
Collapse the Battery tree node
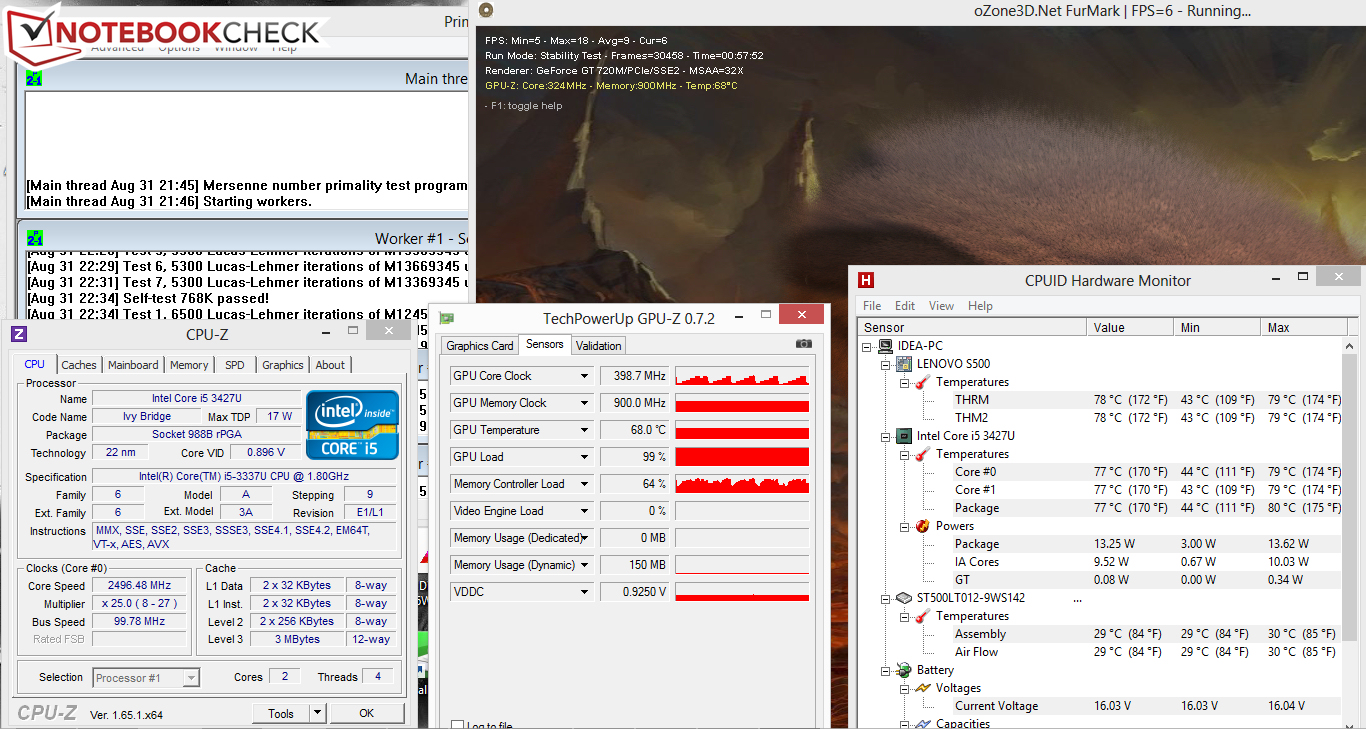coord(886,670)
